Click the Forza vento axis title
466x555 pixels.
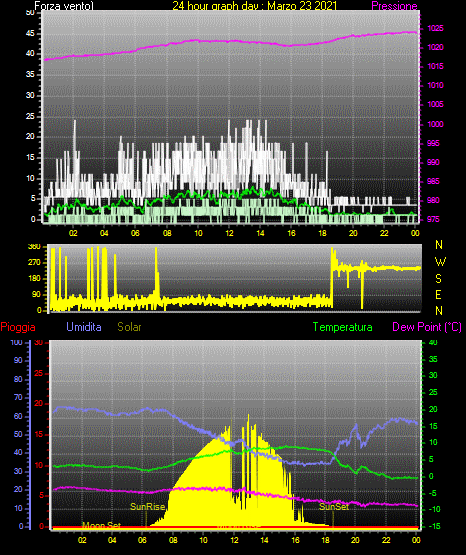[x=64, y=6]
